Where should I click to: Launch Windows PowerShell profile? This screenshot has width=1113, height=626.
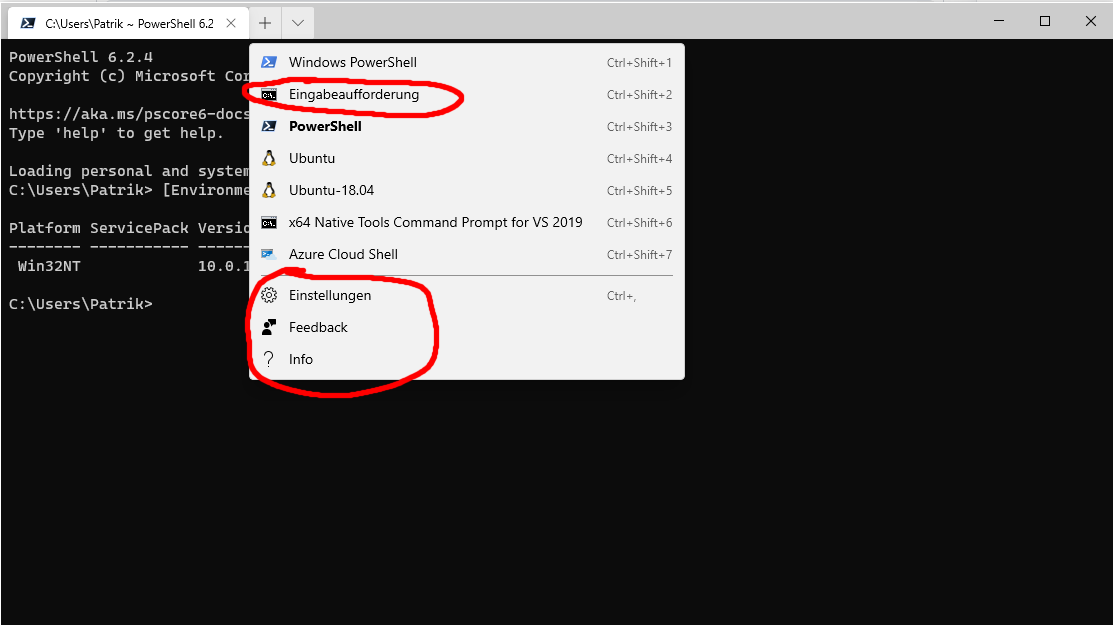pos(467,62)
